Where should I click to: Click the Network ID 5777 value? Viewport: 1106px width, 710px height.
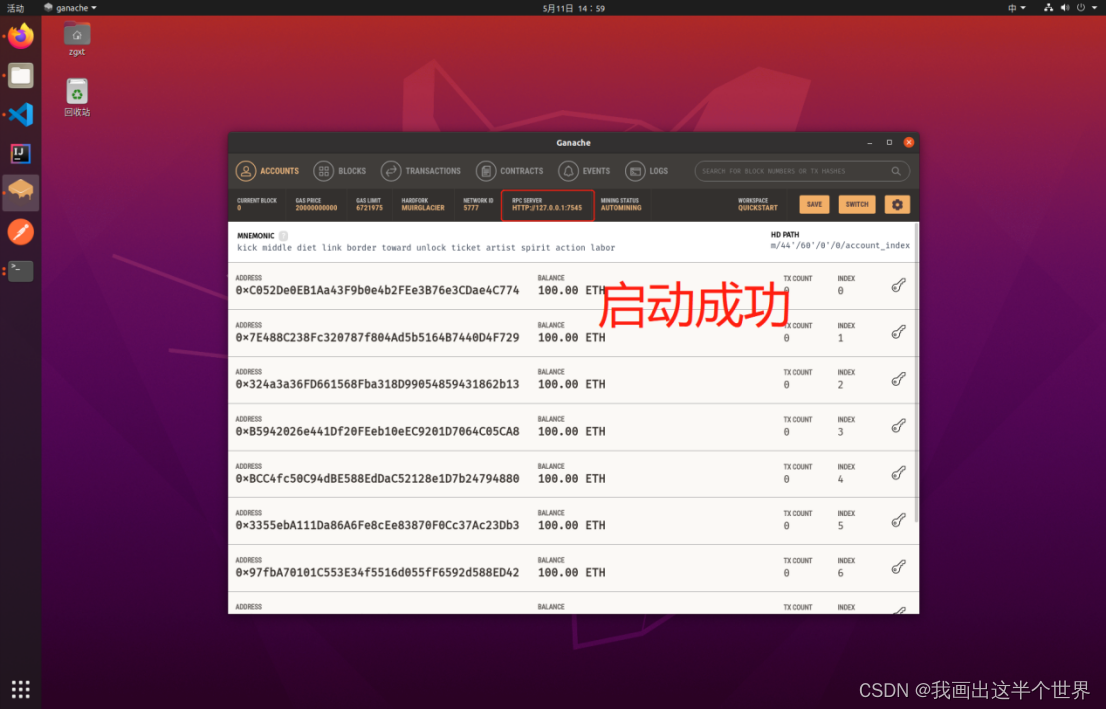470,208
